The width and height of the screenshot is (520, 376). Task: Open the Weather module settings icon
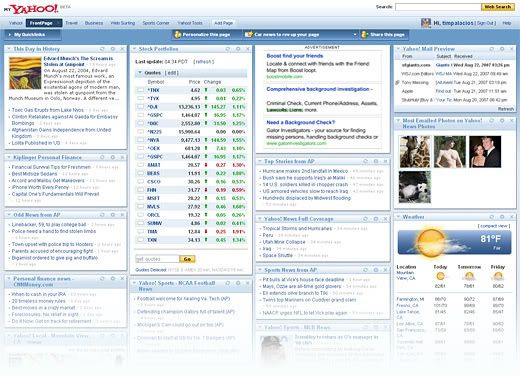point(502,217)
